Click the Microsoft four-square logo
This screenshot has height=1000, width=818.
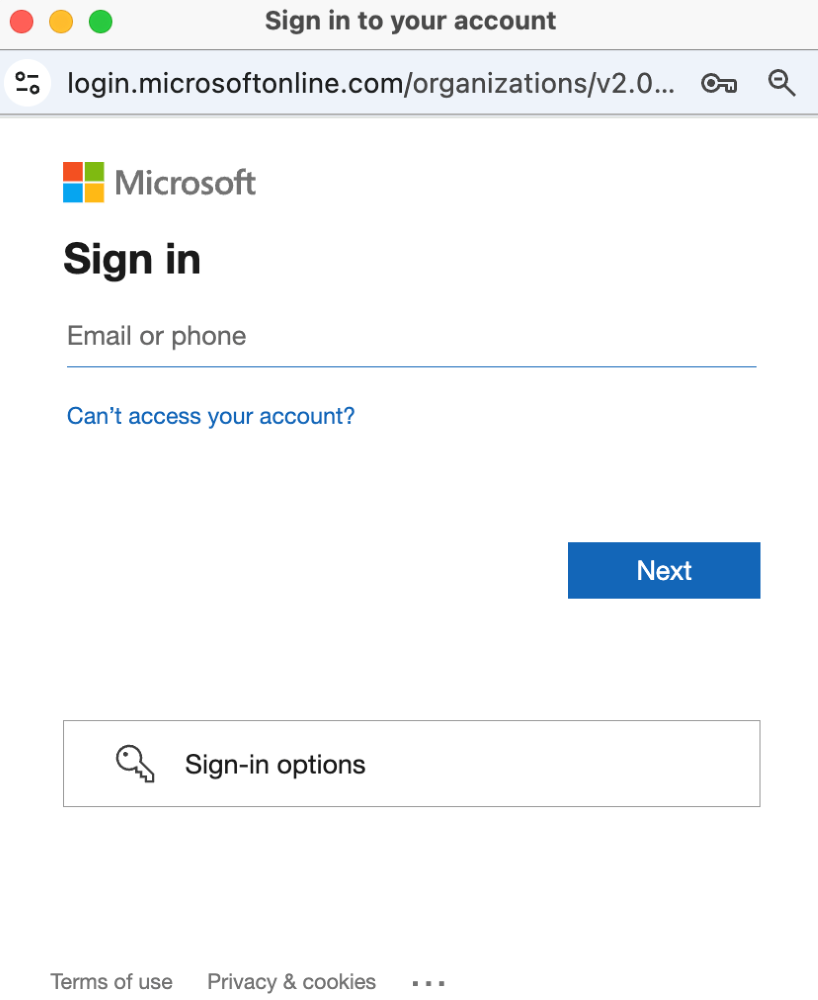pyautogui.click(x=84, y=182)
